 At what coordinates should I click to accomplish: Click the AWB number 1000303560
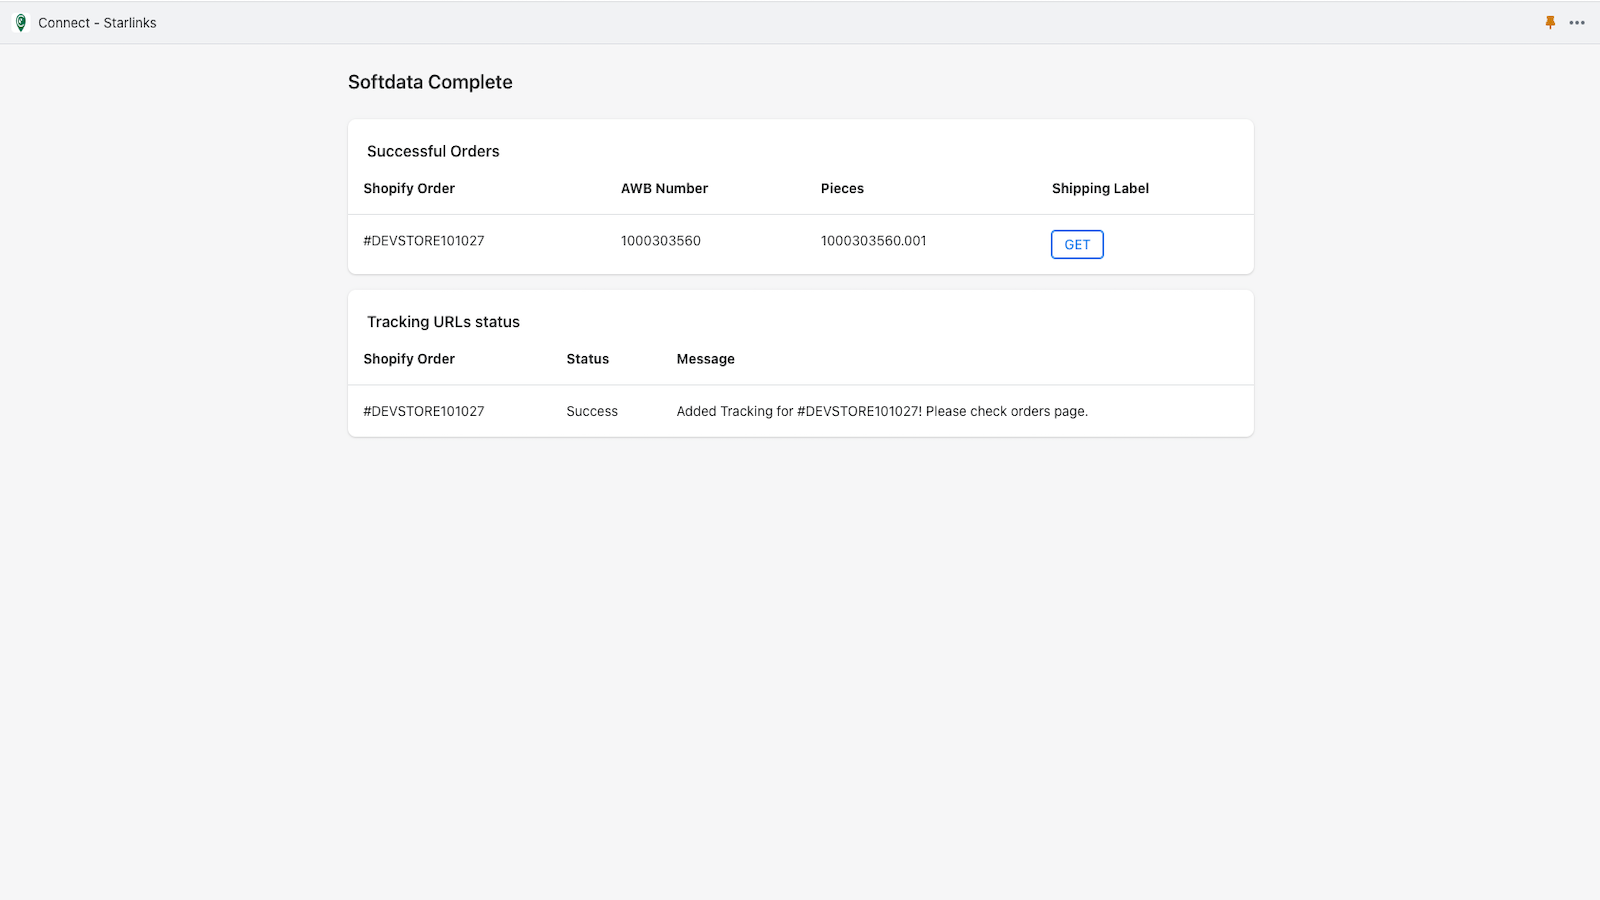click(x=661, y=241)
